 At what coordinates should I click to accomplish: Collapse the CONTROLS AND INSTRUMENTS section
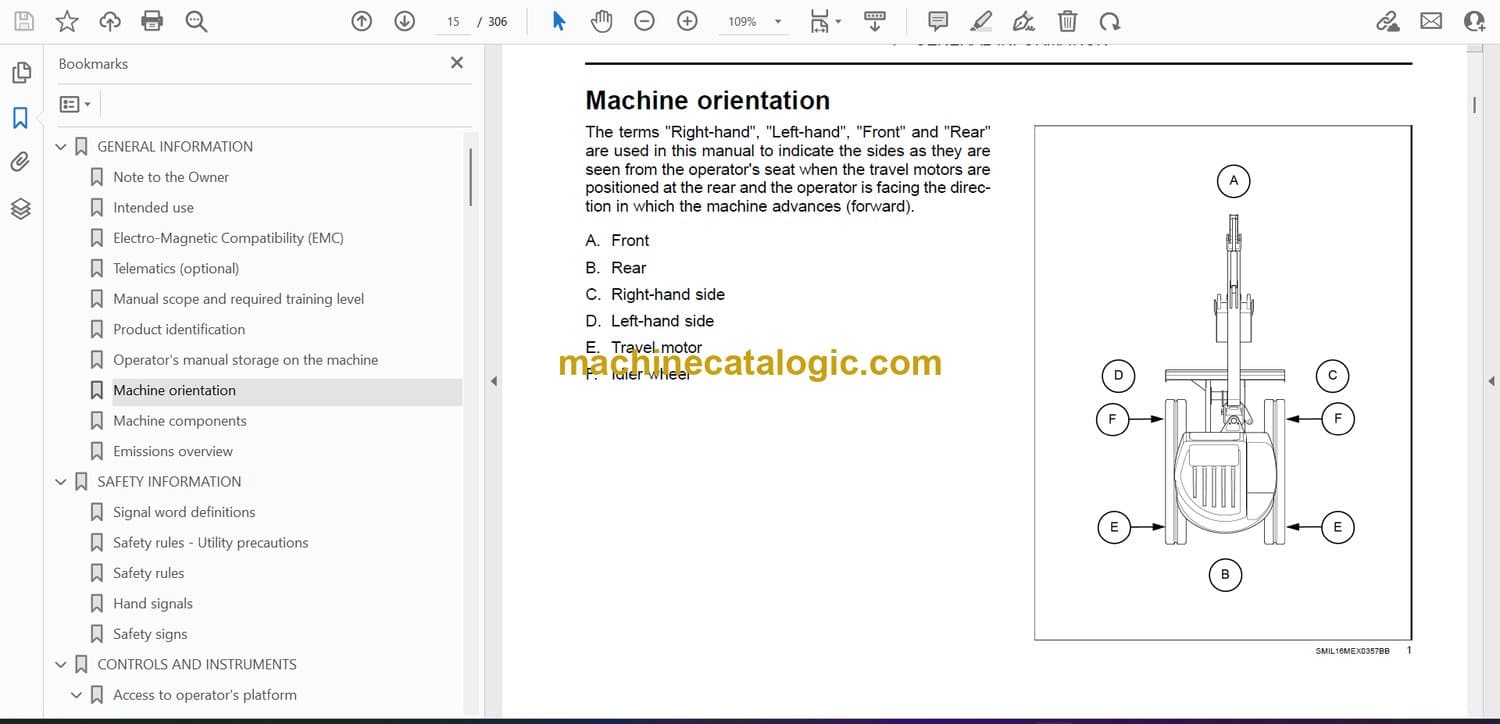pyautogui.click(x=61, y=665)
